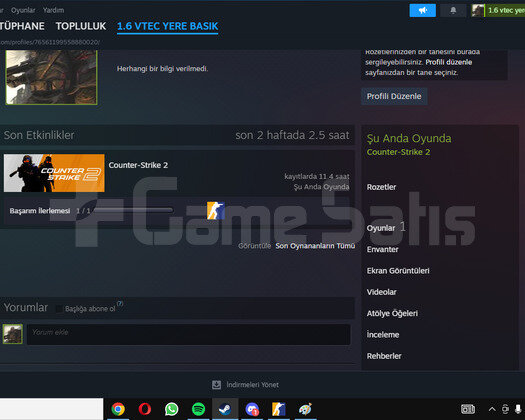Open Ekran Görüntüleri
Image resolution: width=525 pixels, height=420 pixels.
398,271
